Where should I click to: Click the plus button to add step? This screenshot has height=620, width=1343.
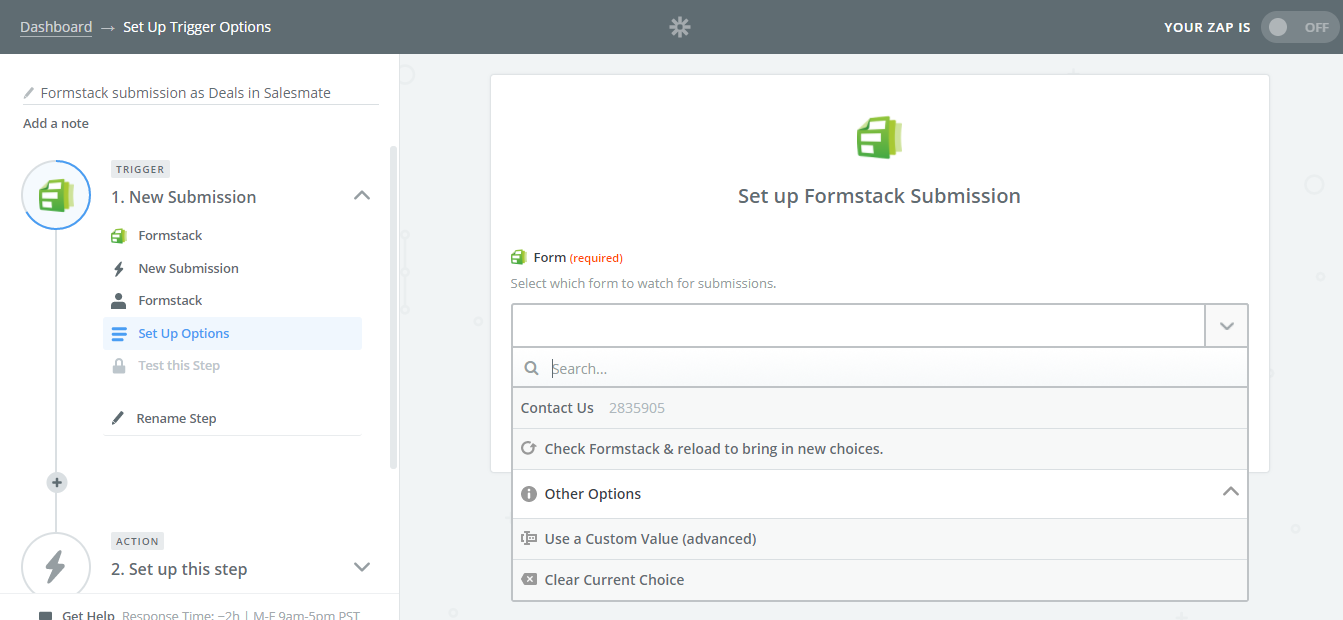(x=57, y=483)
